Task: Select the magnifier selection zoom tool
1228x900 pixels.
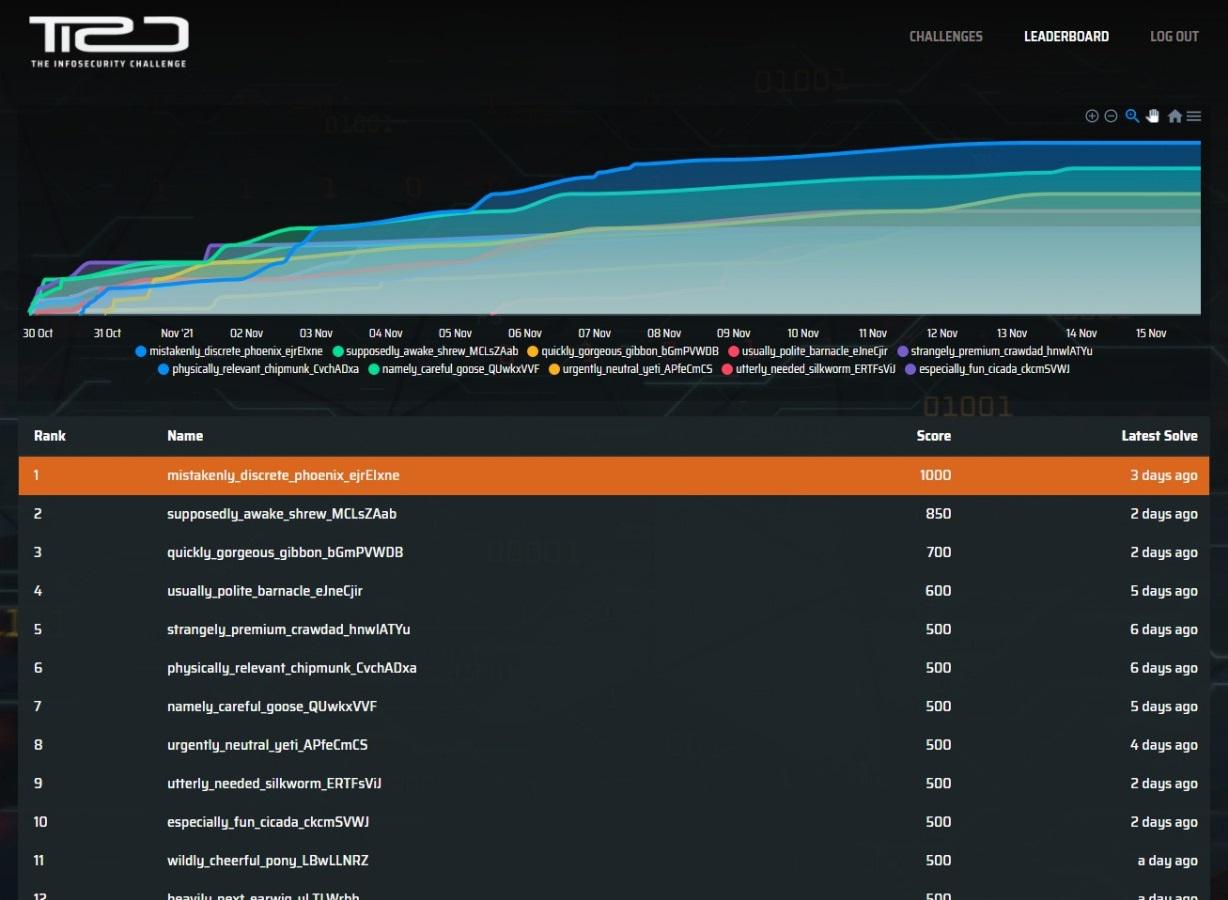Action: pyautogui.click(x=1132, y=116)
